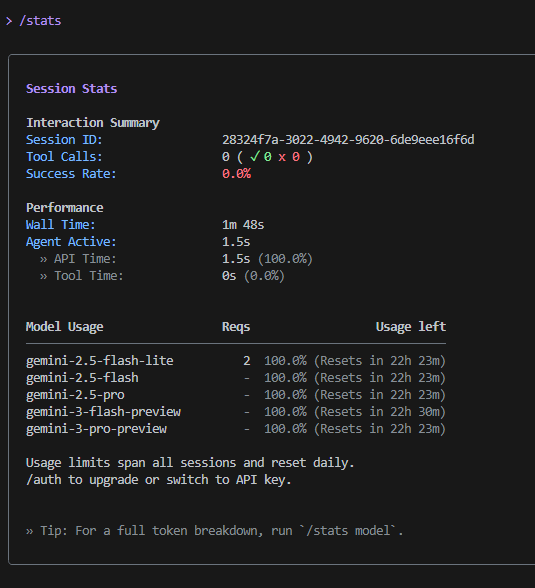Click the guillemet before API Time
The image size is (535, 588).
(43, 259)
